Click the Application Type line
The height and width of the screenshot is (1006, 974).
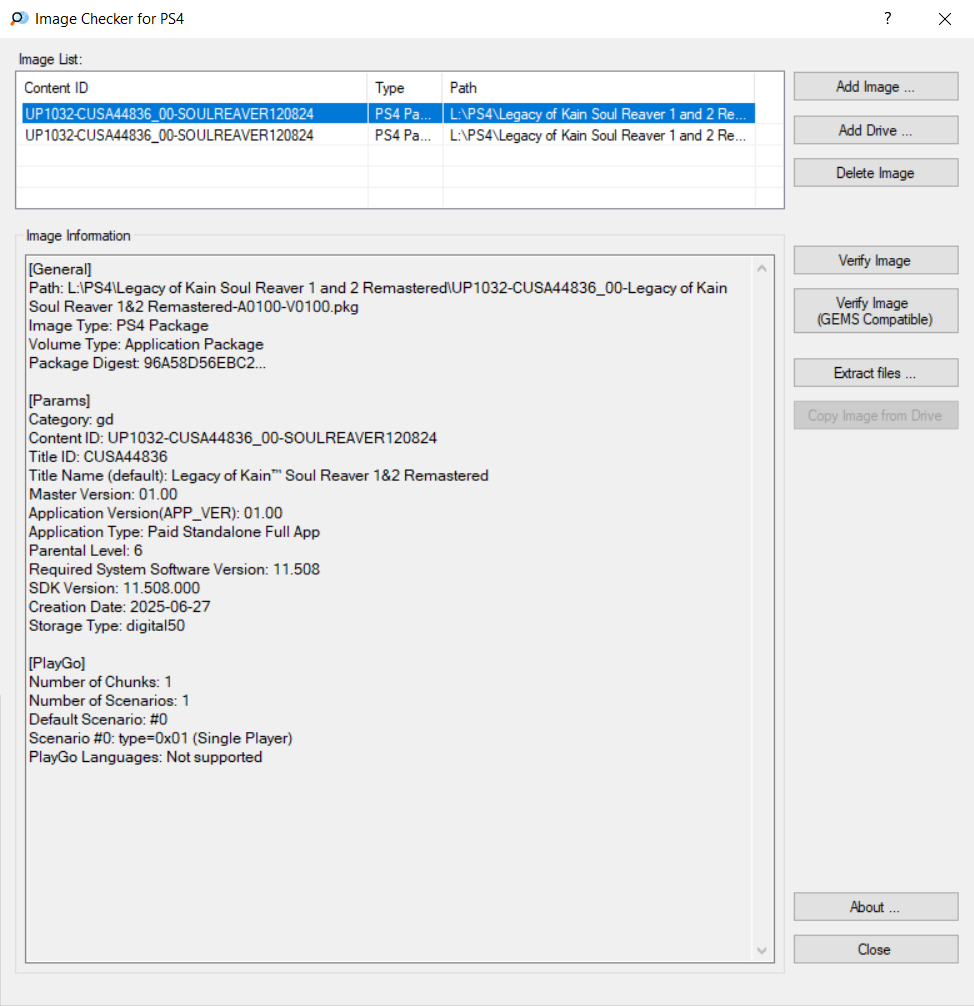175,532
